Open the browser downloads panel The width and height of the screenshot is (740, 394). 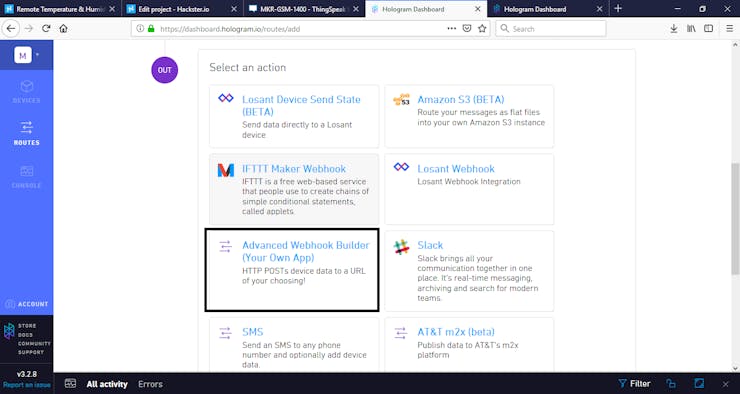[674, 29]
